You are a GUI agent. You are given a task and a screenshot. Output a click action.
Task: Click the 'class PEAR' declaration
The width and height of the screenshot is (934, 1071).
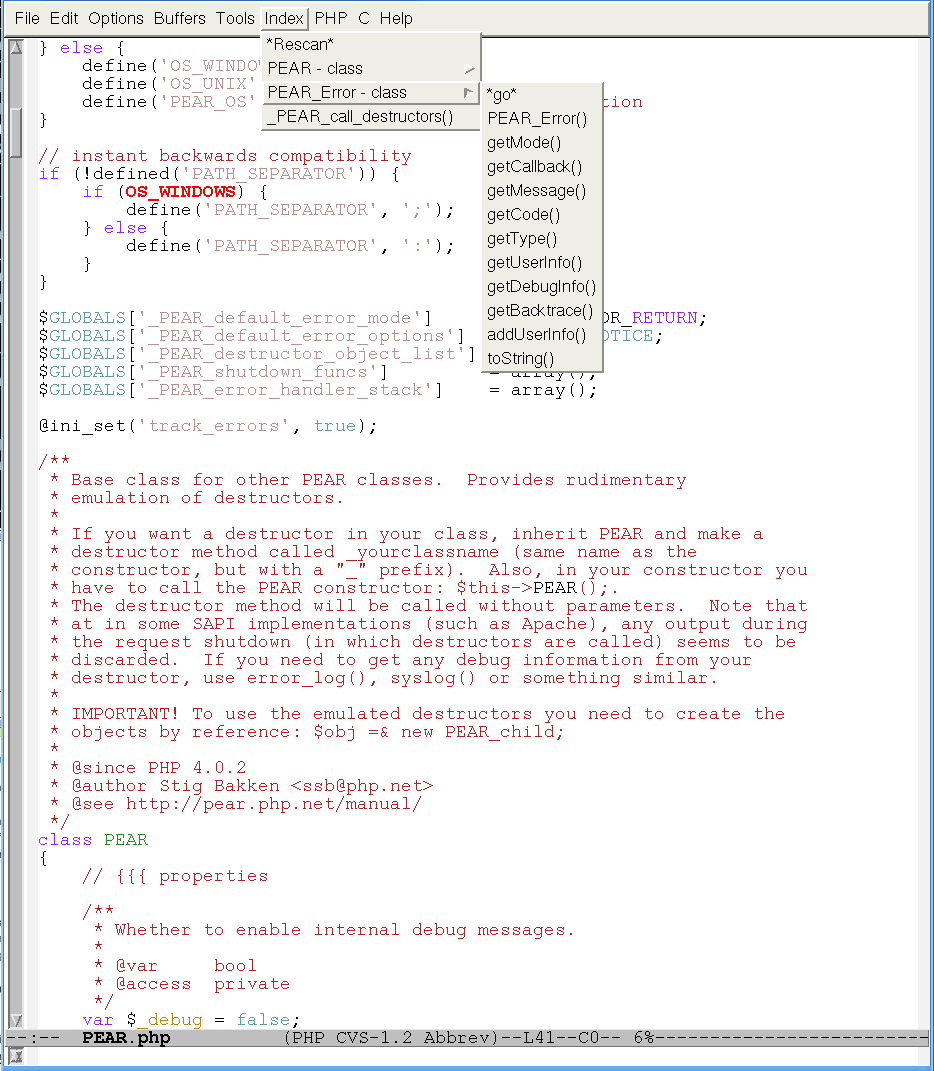93,839
